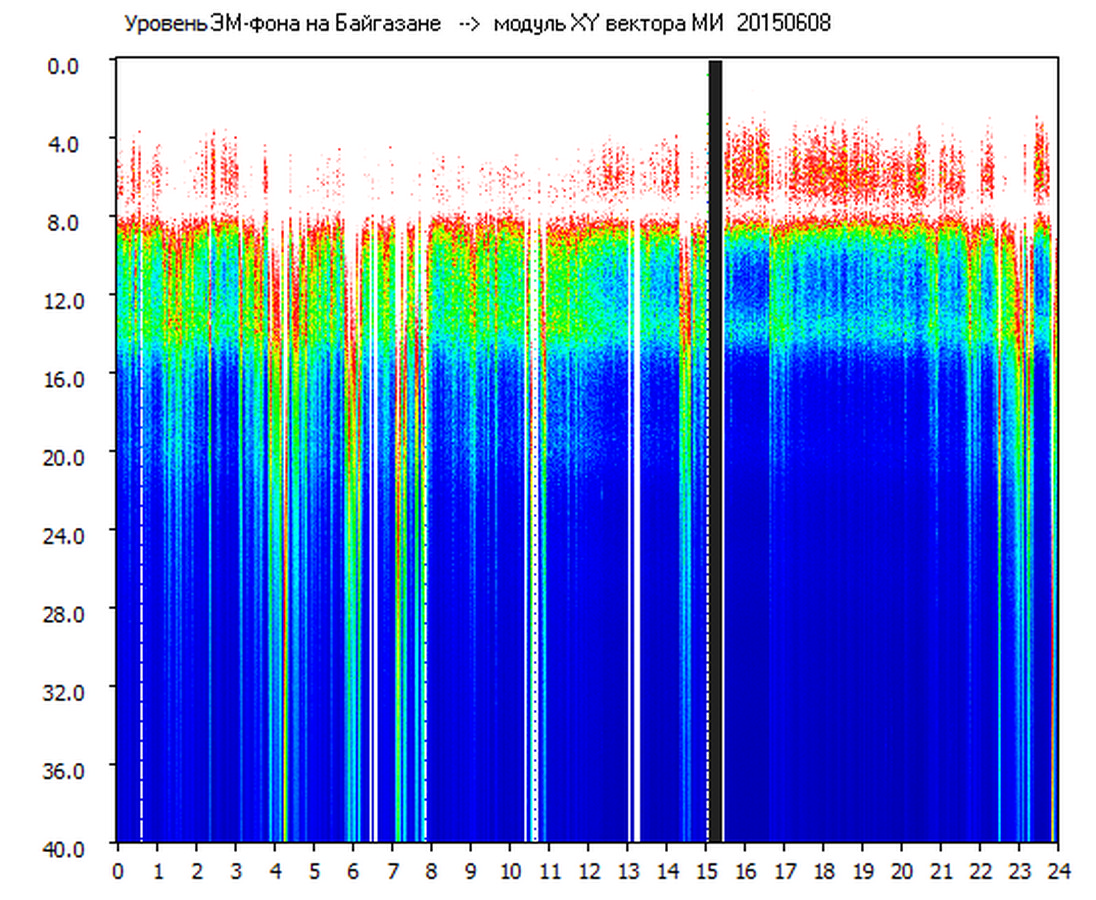Click the x-axis hour label "1"
The width and height of the screenshot is (1096, 900).
(158, 871)
